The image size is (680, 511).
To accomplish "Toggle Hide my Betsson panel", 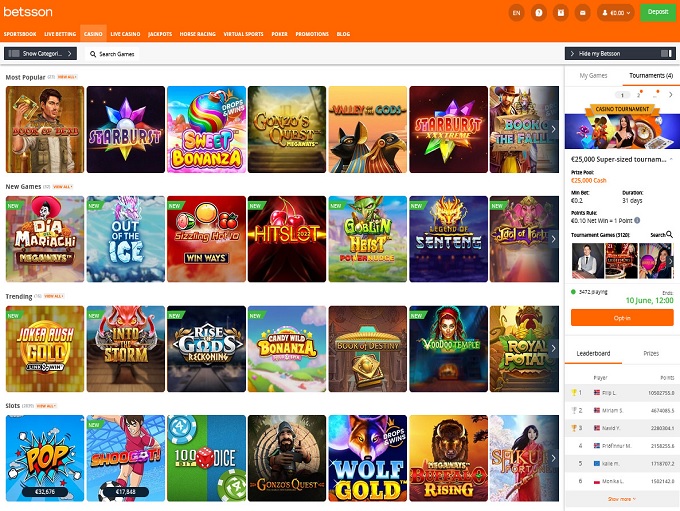I will pos(619,54).
